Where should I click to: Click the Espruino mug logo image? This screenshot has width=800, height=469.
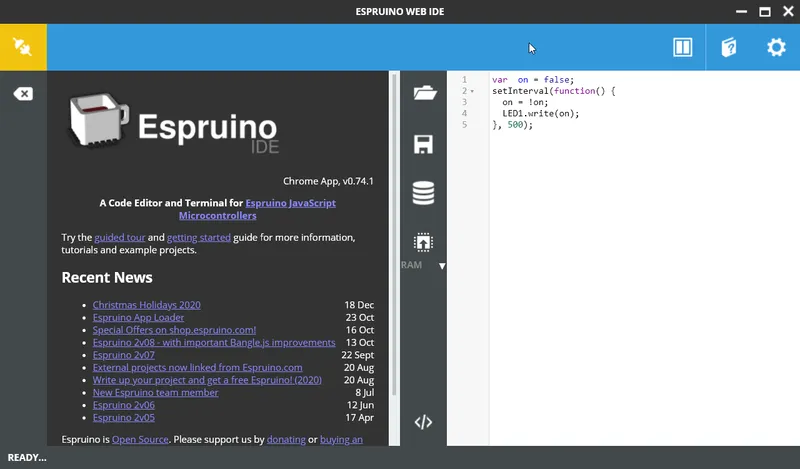click(x=98, y=119)
